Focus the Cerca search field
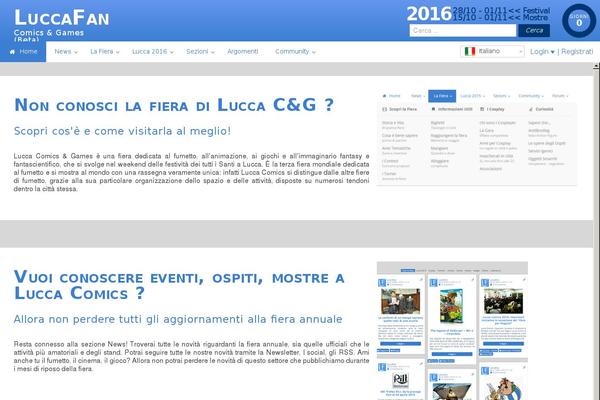The width and height of the screenshot is (600, 400). (463, 31)
